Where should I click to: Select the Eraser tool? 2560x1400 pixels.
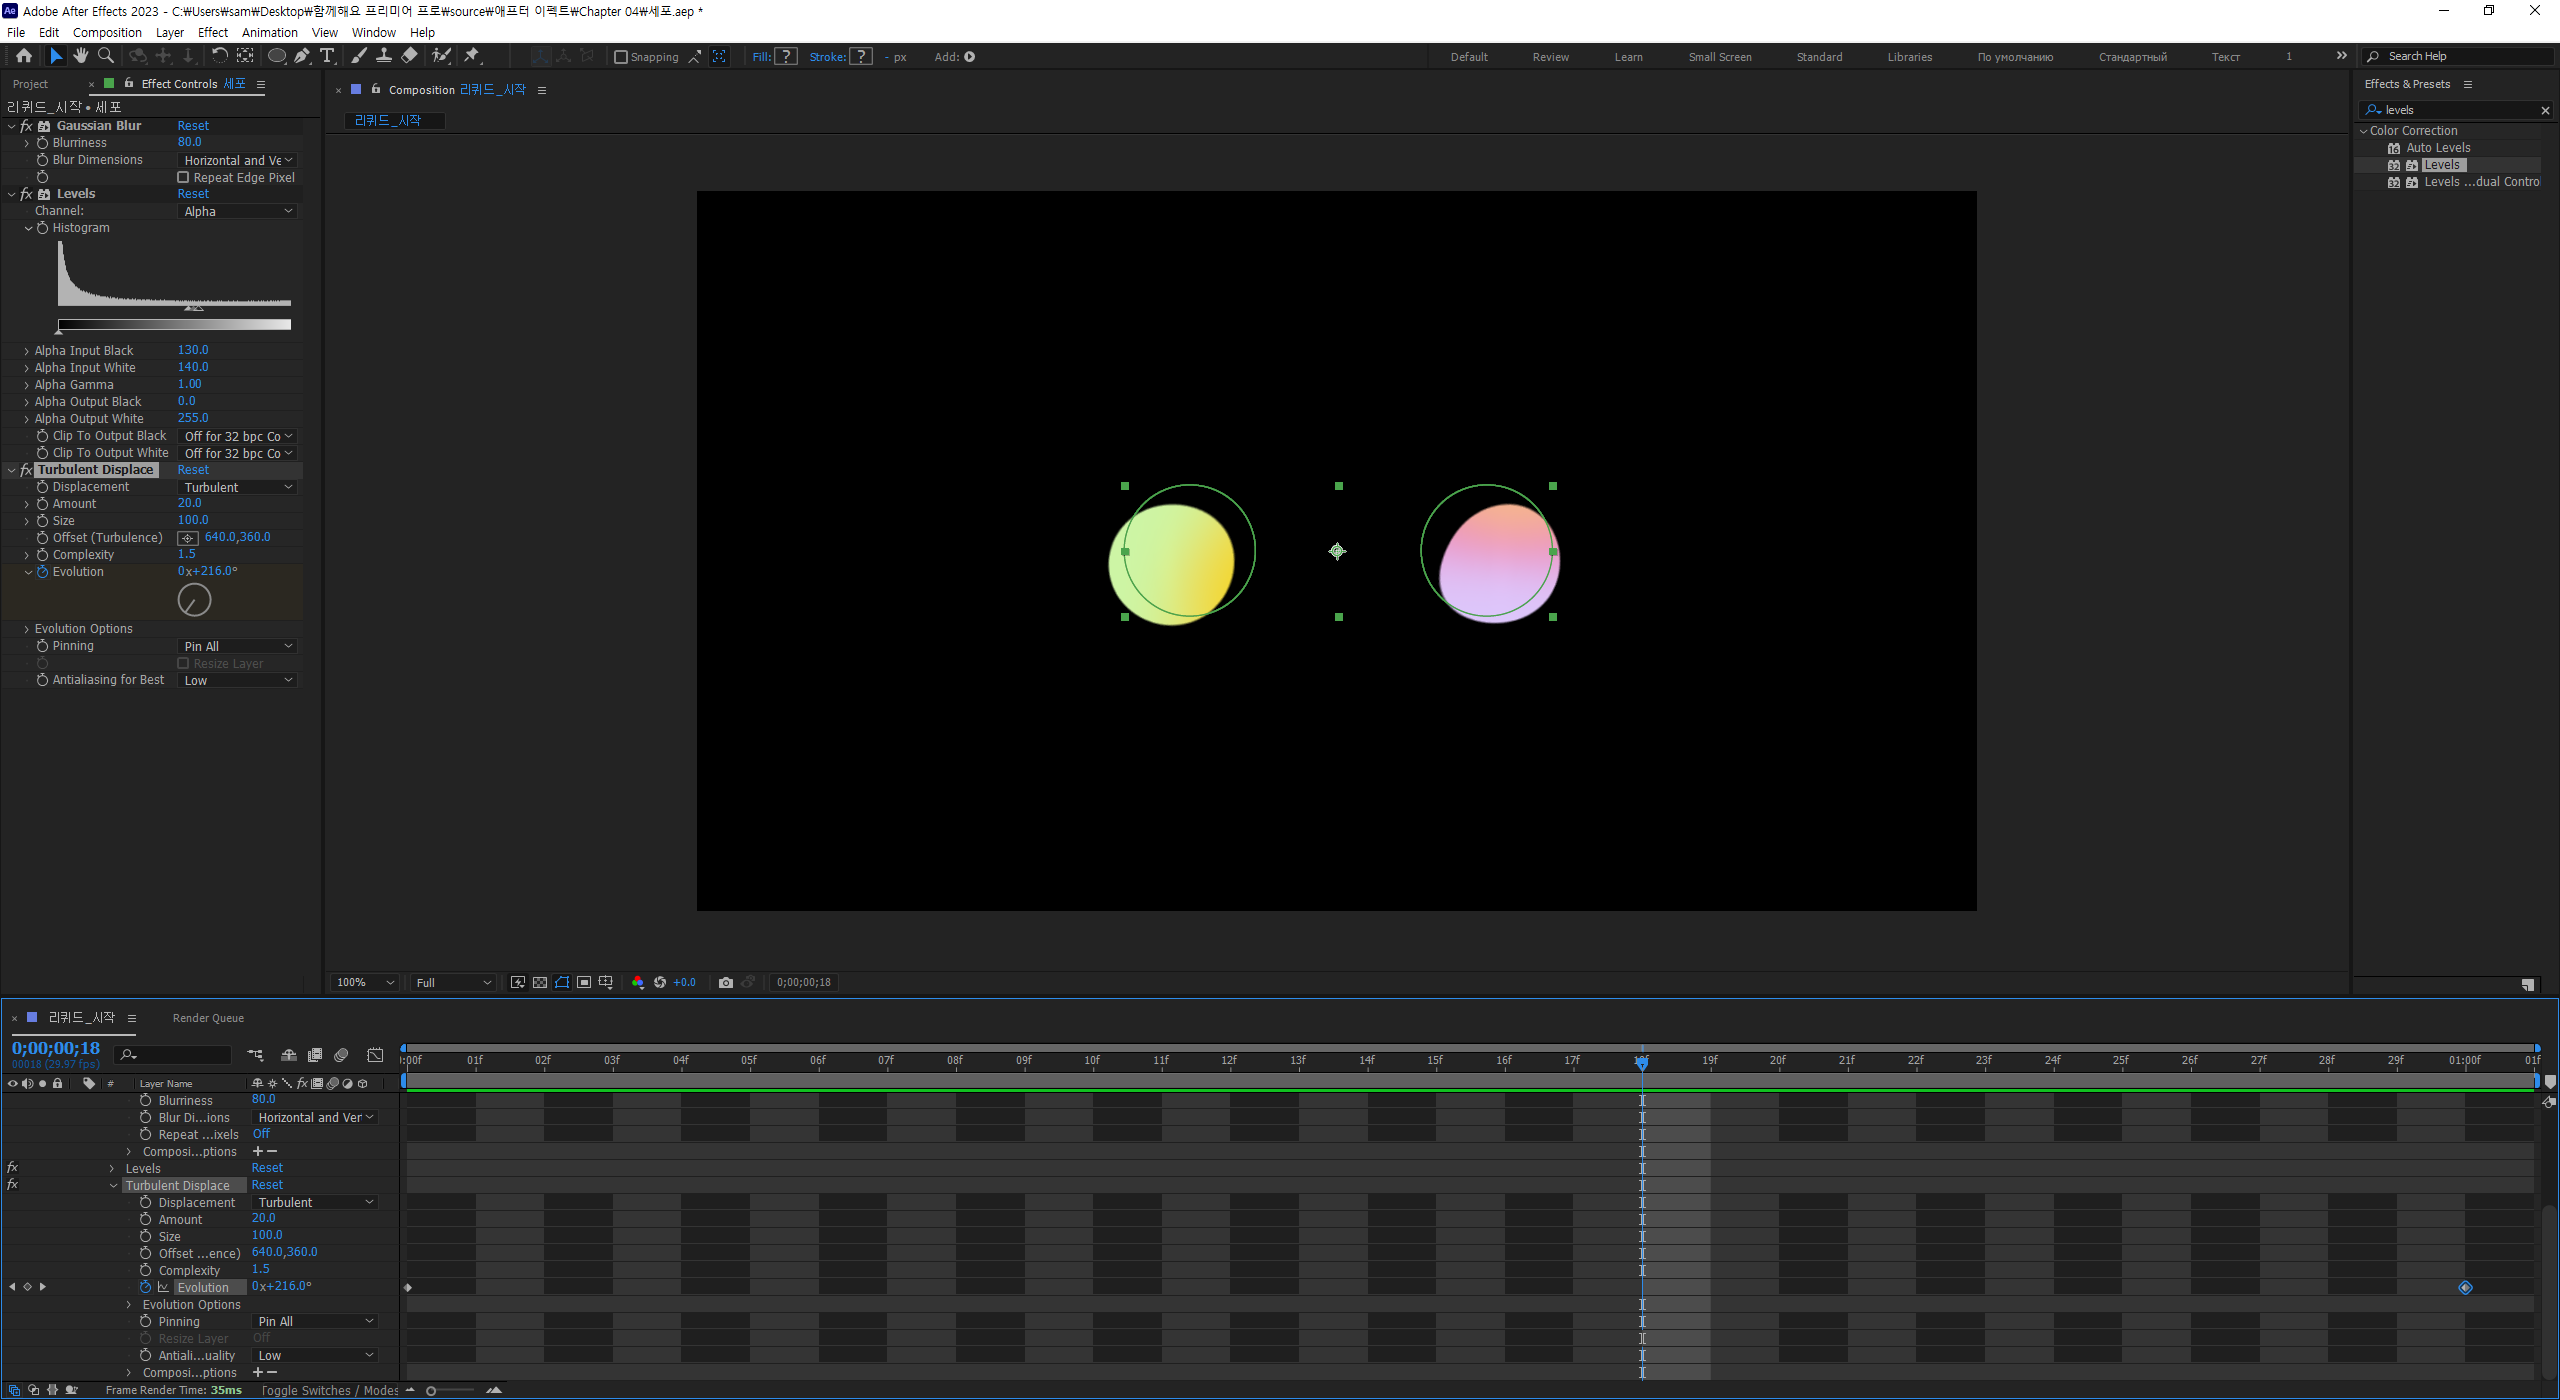click(x=409, y=56)
